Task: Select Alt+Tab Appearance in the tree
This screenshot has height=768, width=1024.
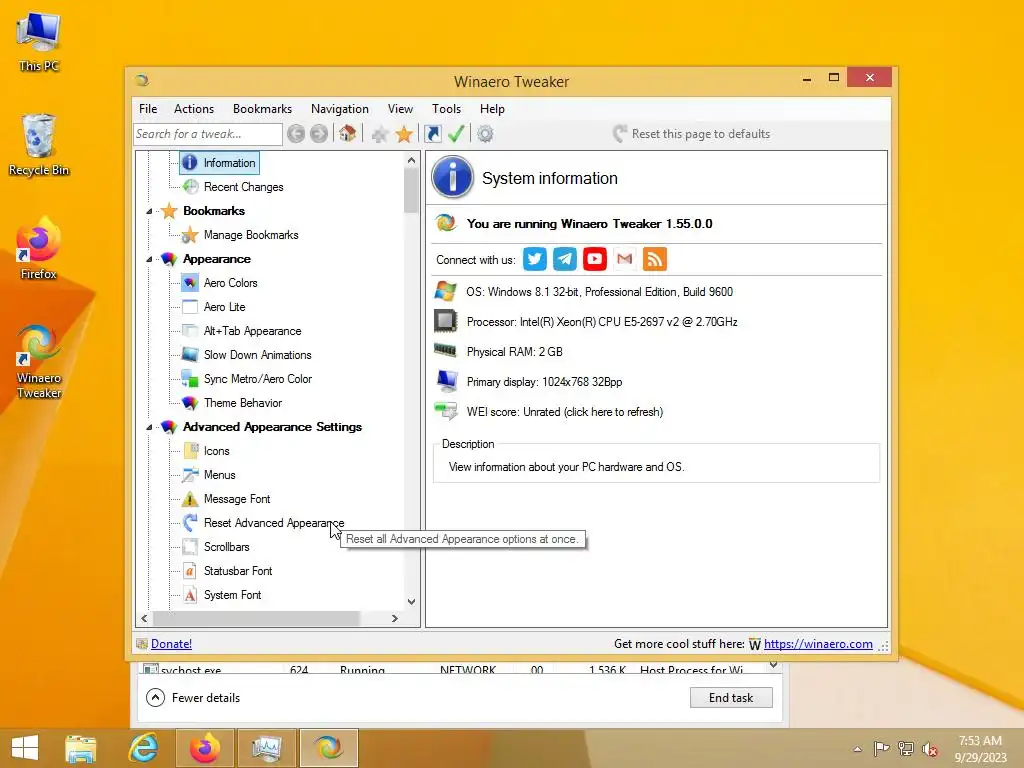Action: pos(253,331)
